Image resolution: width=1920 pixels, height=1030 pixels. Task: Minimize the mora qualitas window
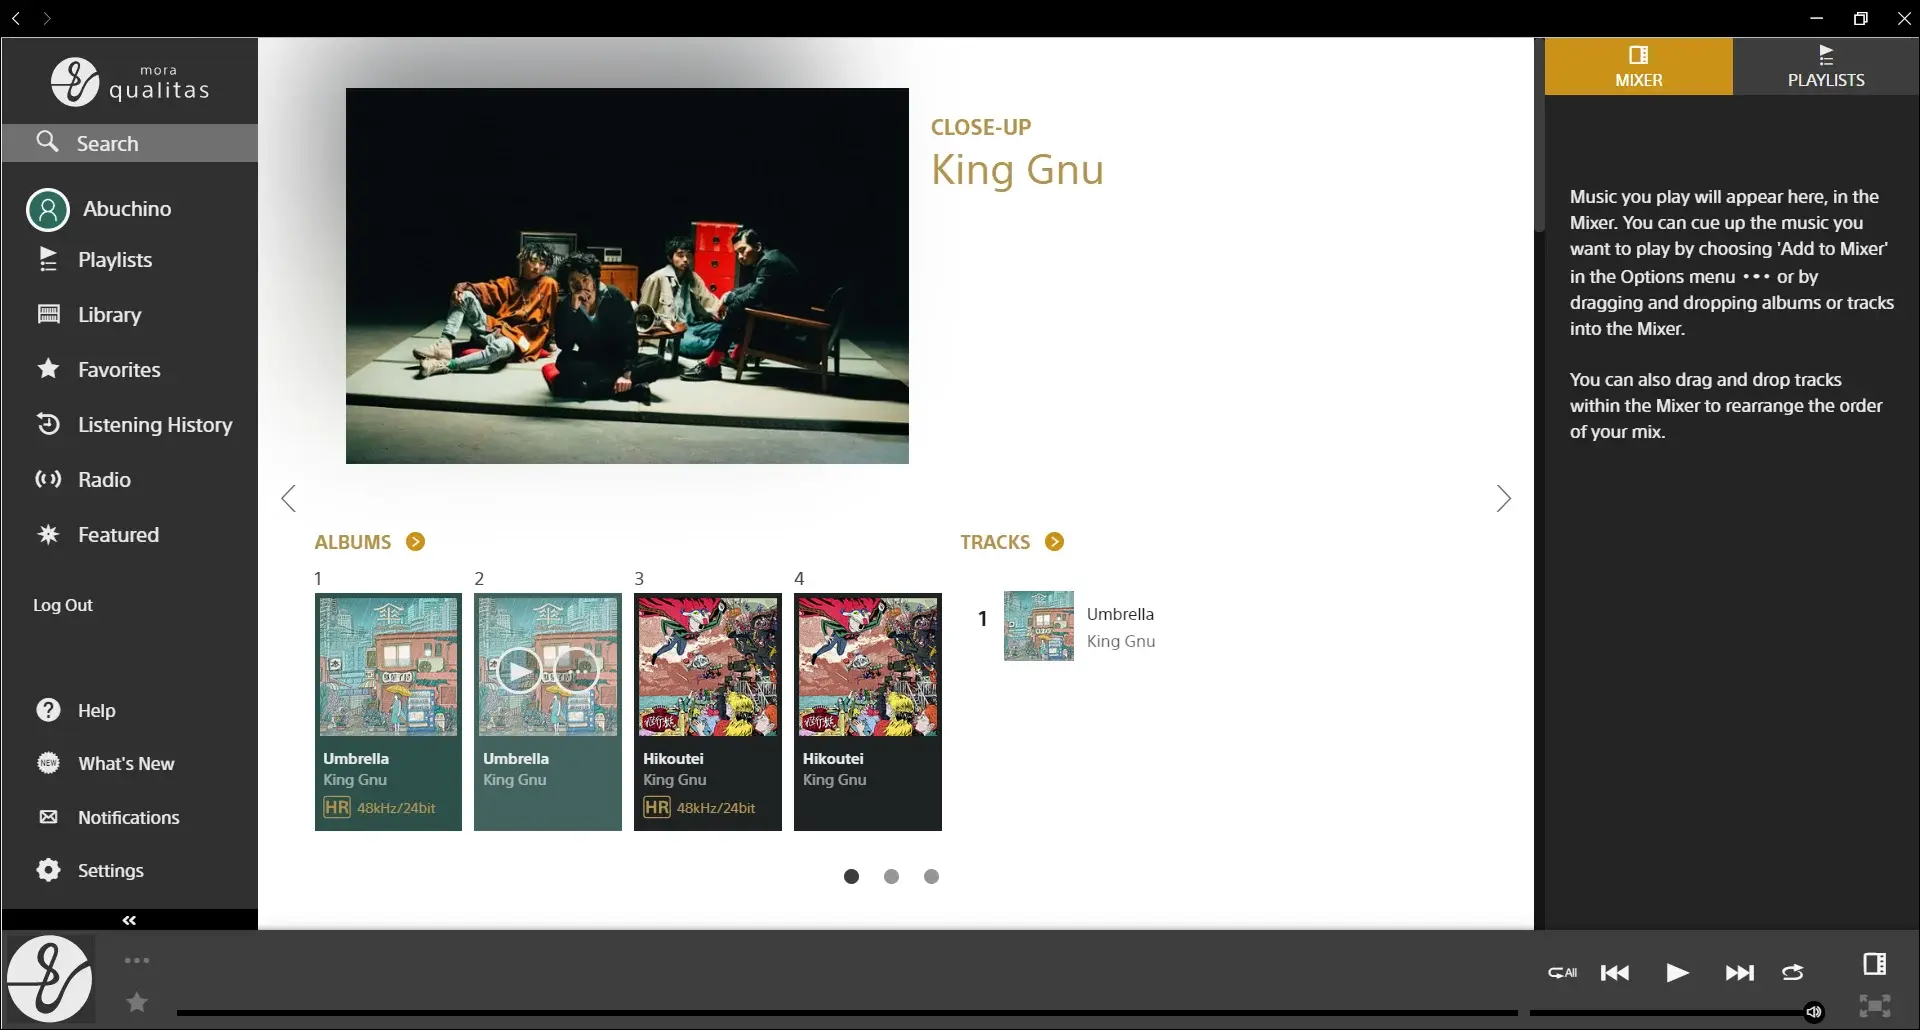(x=1817, y=18)
